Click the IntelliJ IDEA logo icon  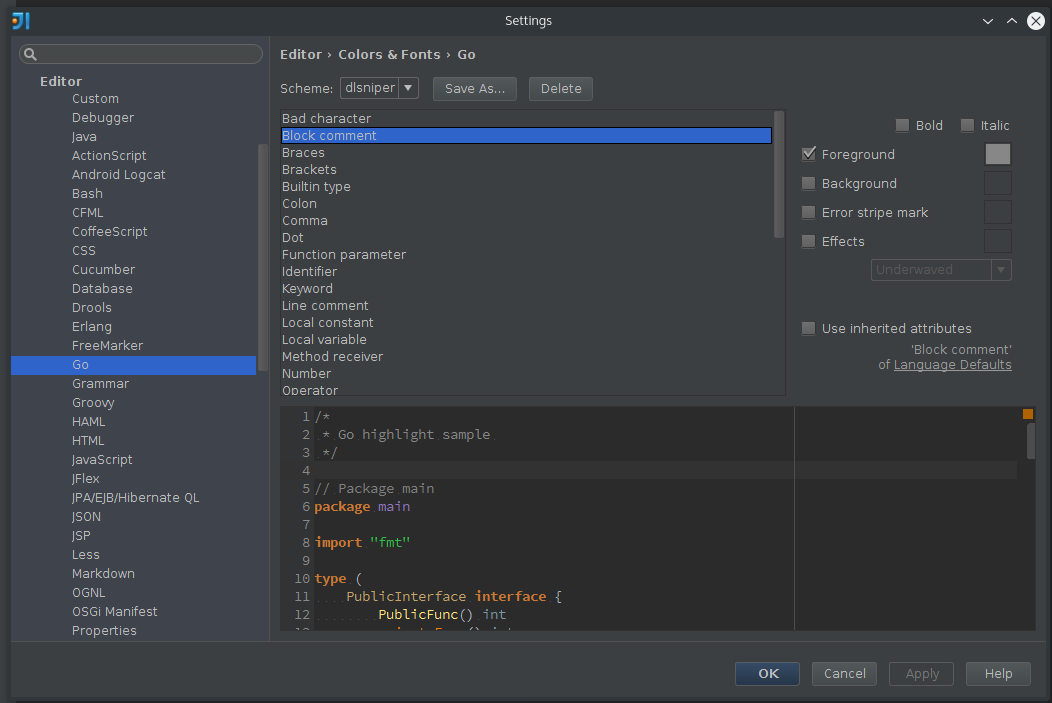click(20, 20)
